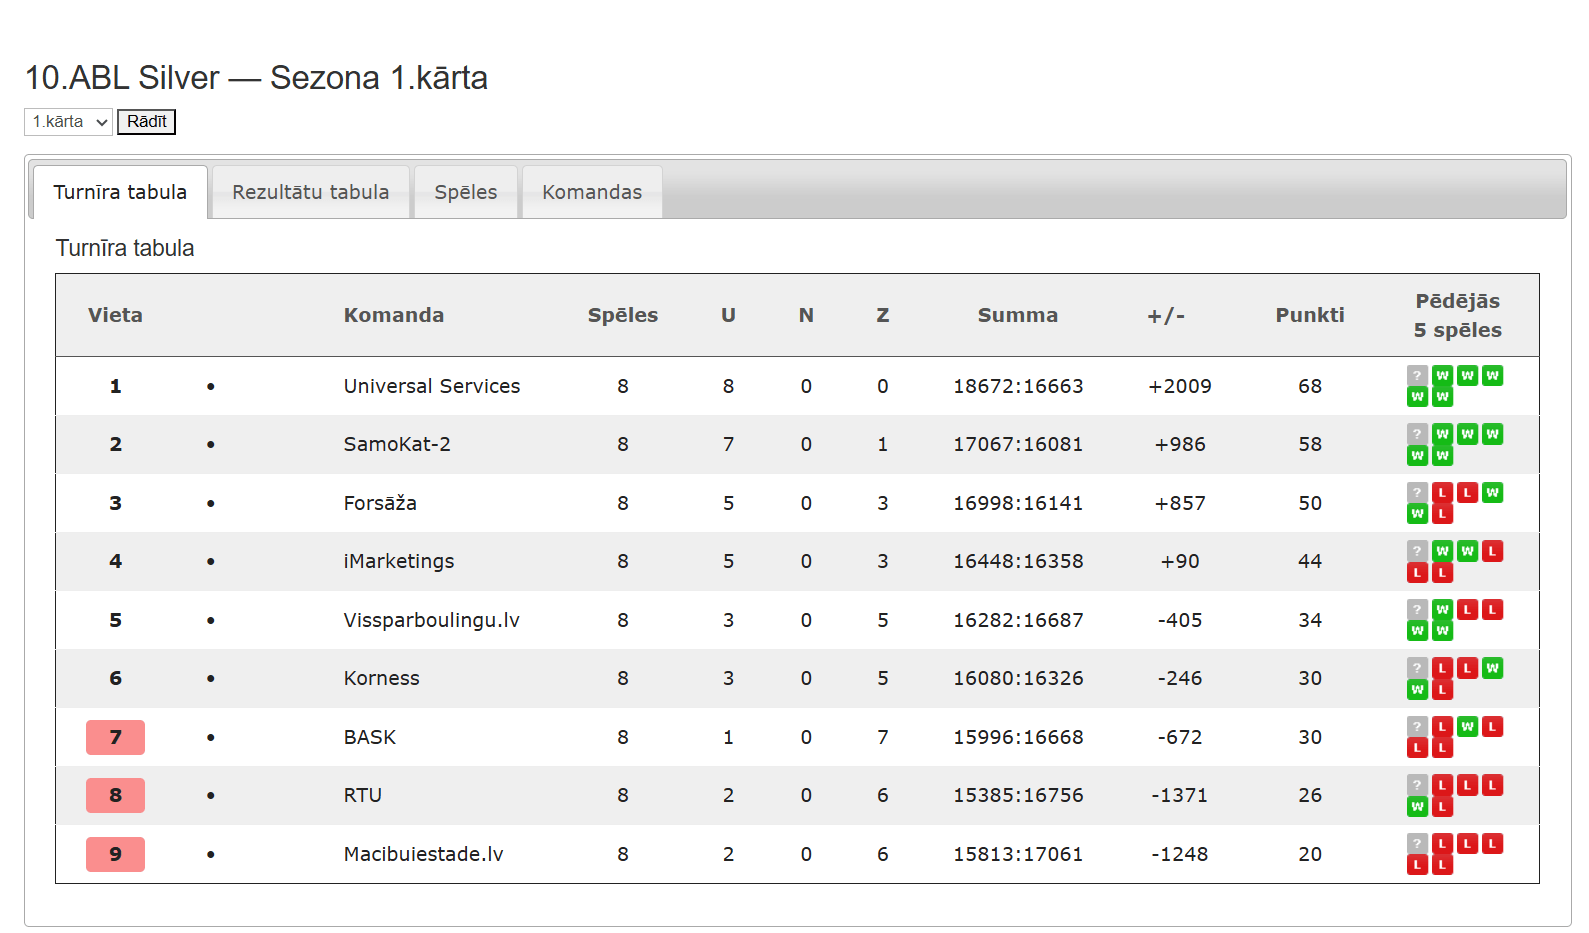Viewport: 1589px width, 933px height.
Task: Click the Komanda column header
Action: pyautogui.click(x=394, y=315)
